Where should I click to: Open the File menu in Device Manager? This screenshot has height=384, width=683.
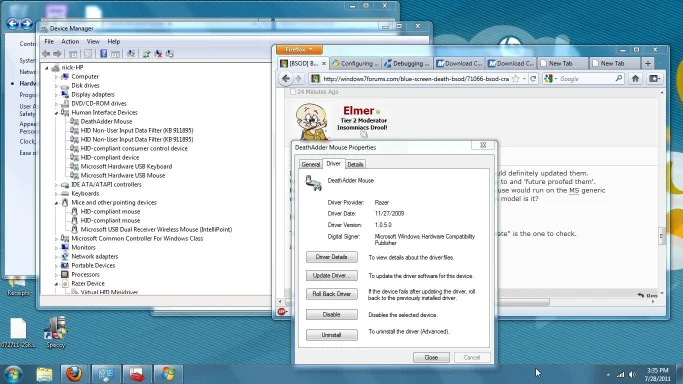click(x=49, y=41)
